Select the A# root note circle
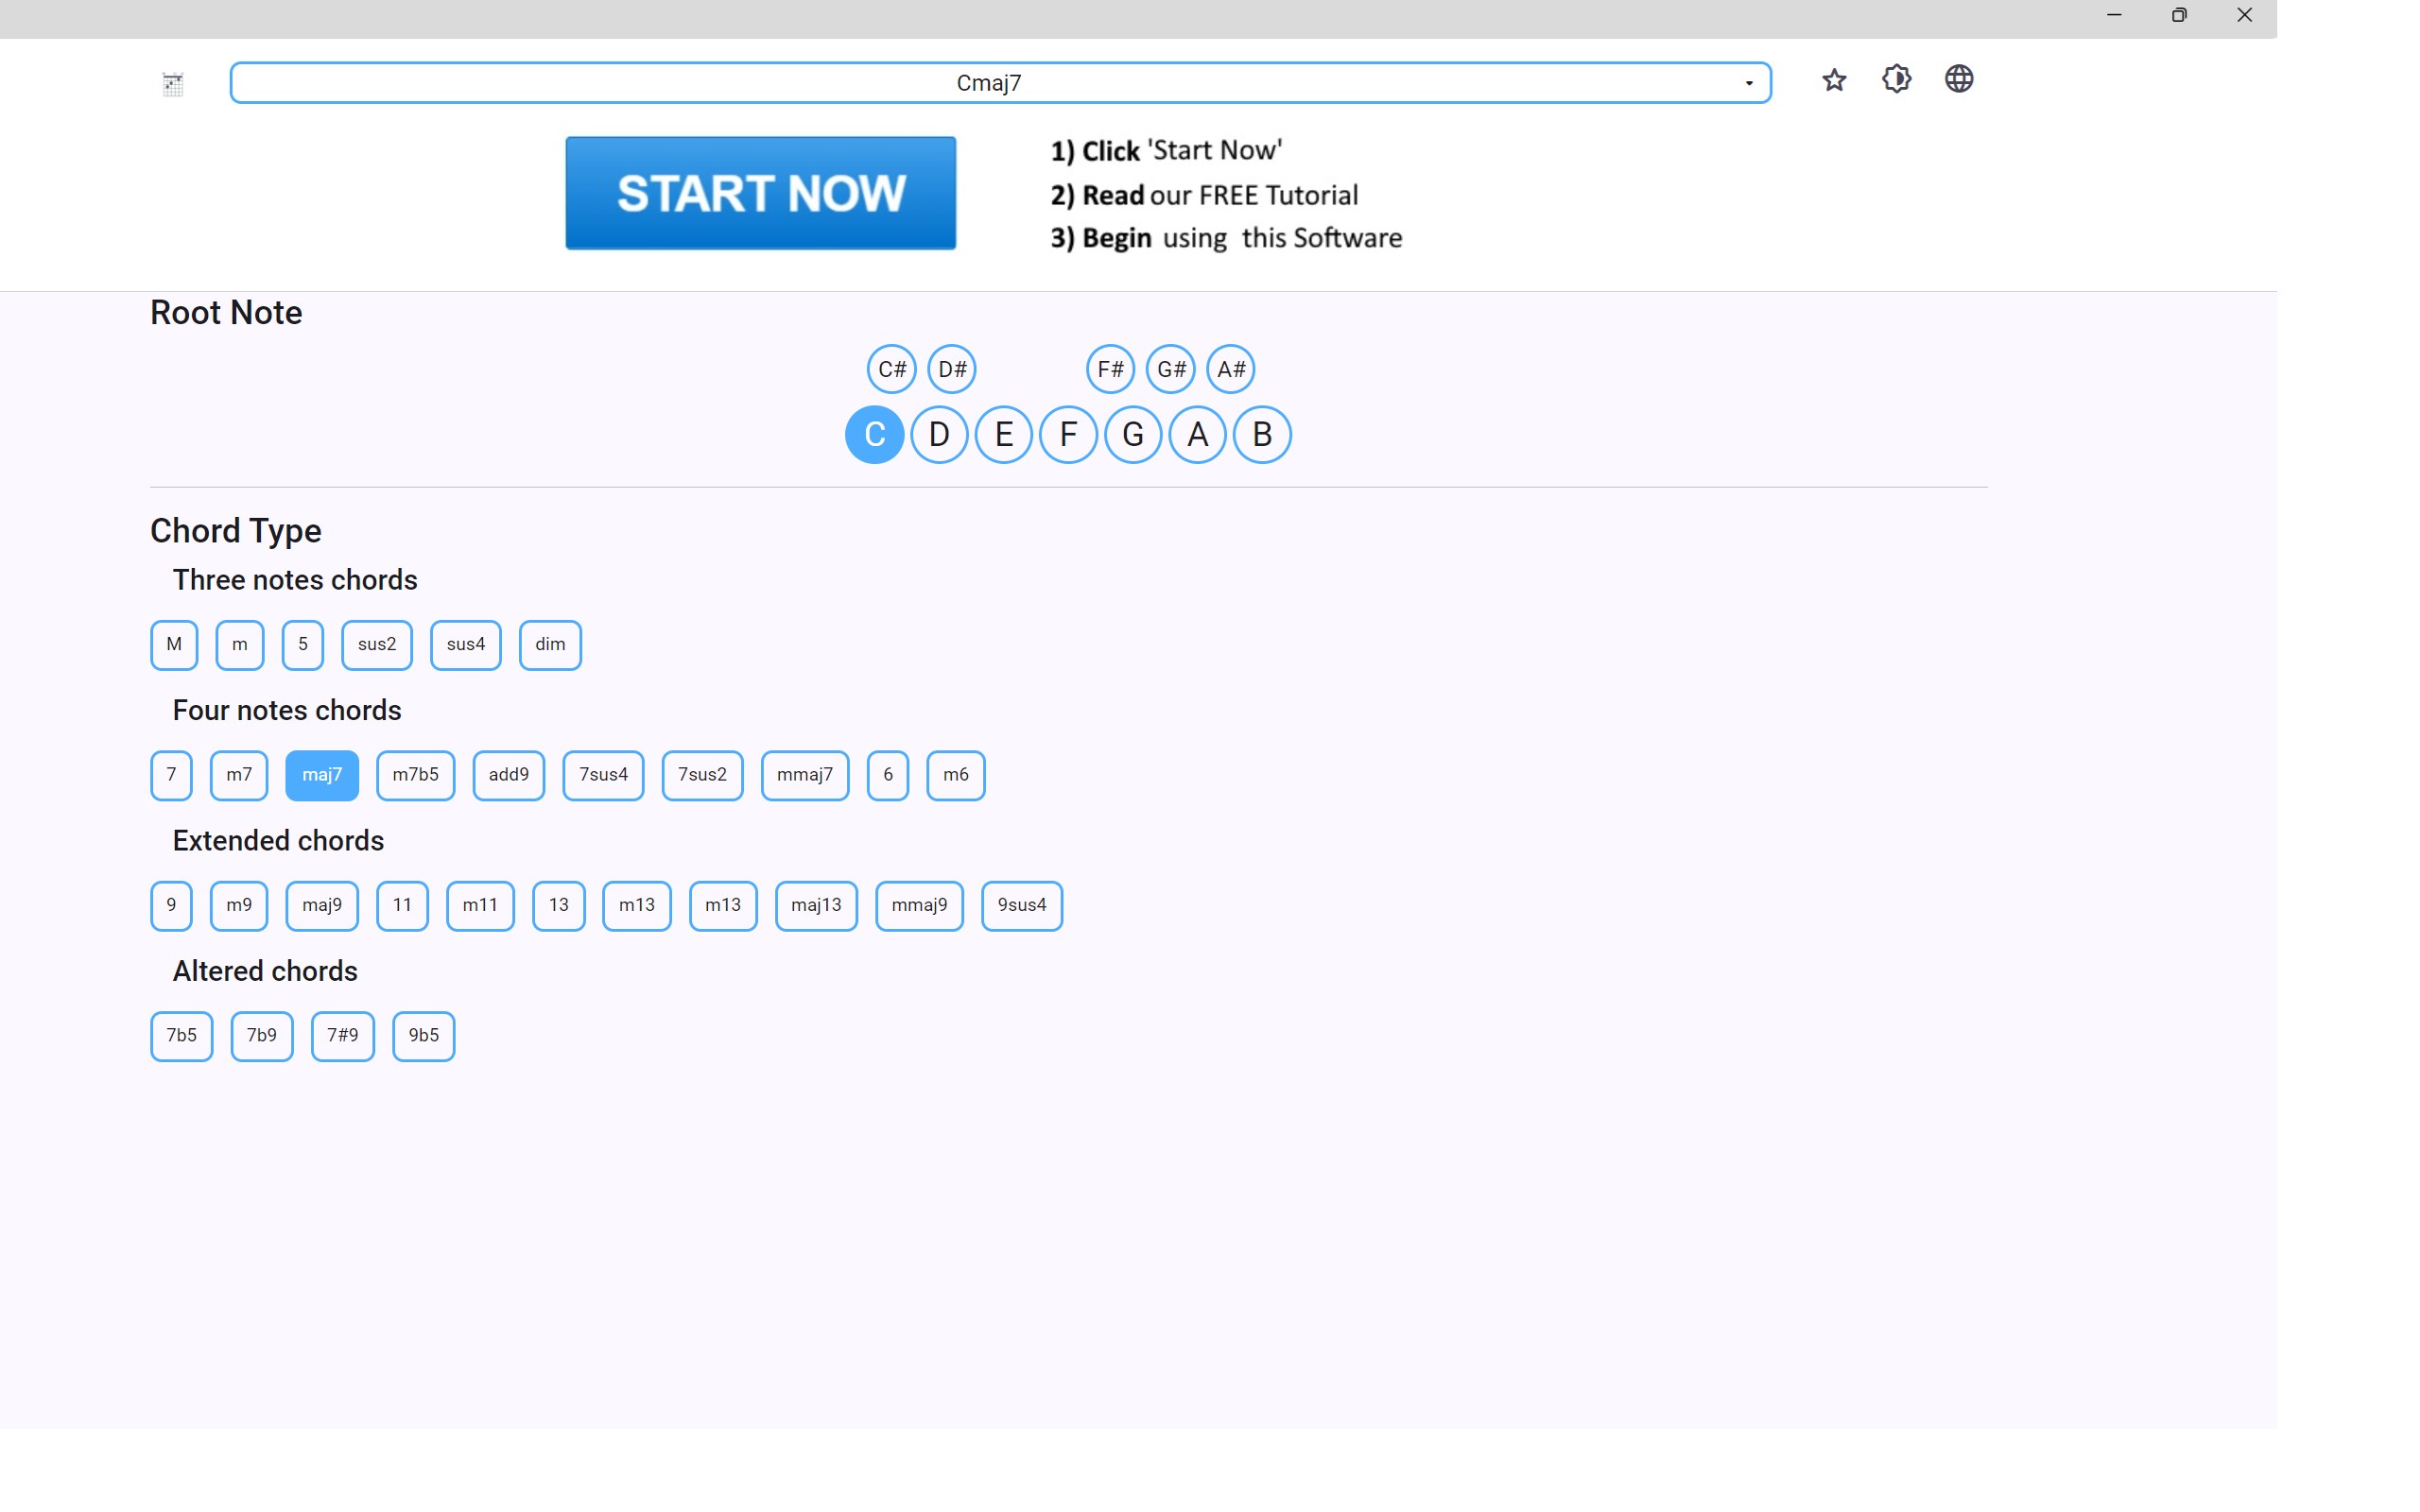The height and width of the screenshot is (1512, 2420). point(1230,369)
